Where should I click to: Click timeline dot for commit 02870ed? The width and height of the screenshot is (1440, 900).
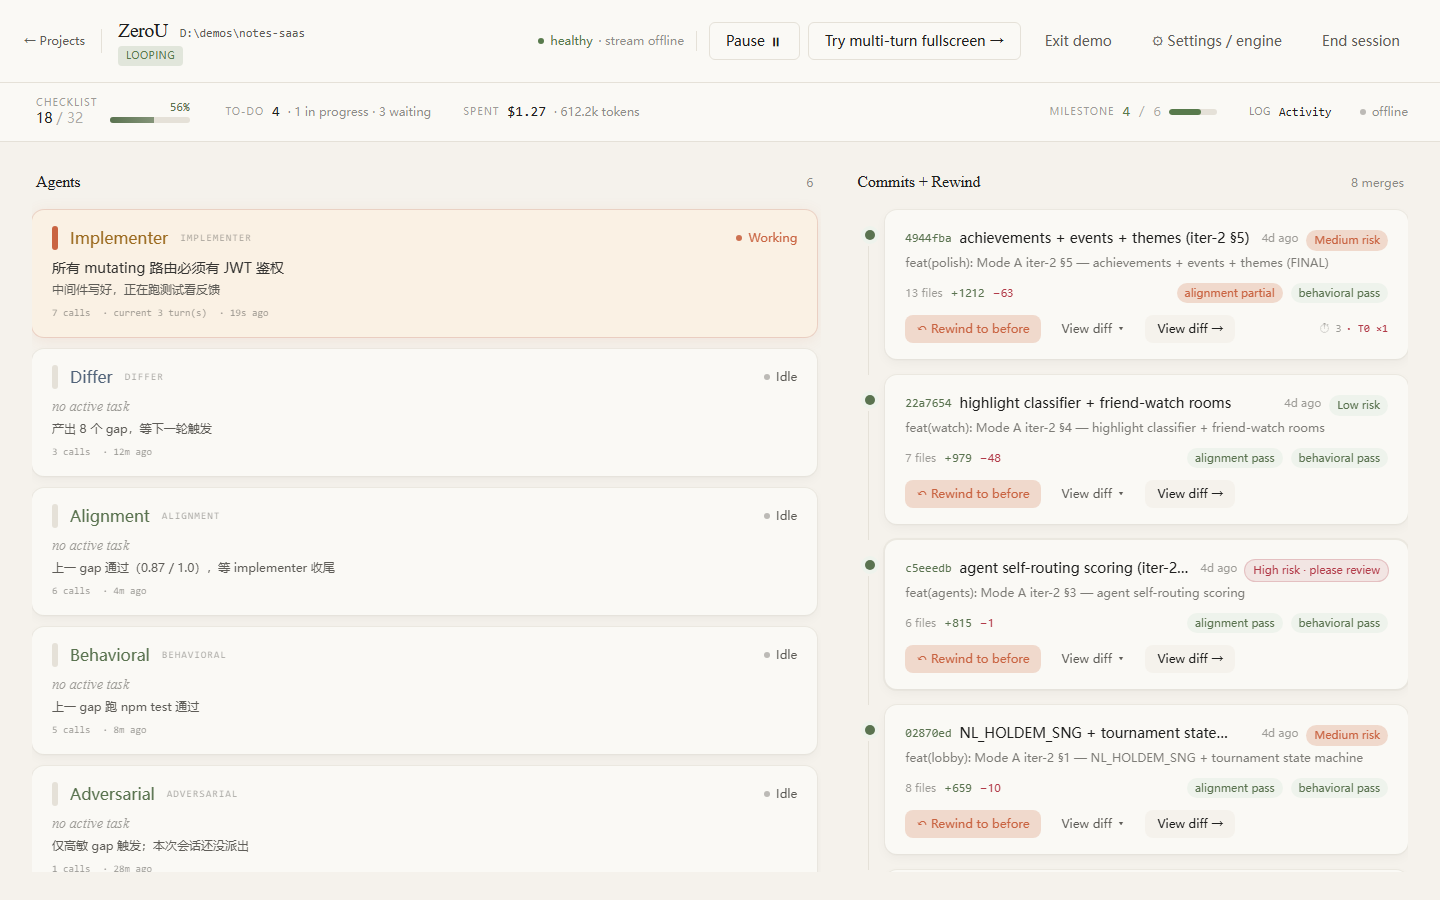870,730
